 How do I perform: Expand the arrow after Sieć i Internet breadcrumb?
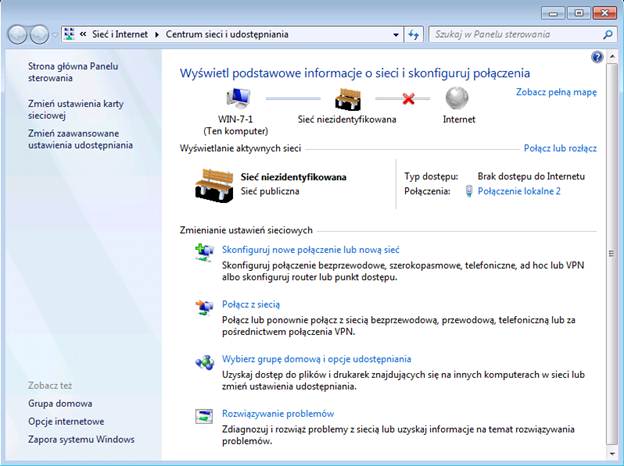(x=157, y=34)
